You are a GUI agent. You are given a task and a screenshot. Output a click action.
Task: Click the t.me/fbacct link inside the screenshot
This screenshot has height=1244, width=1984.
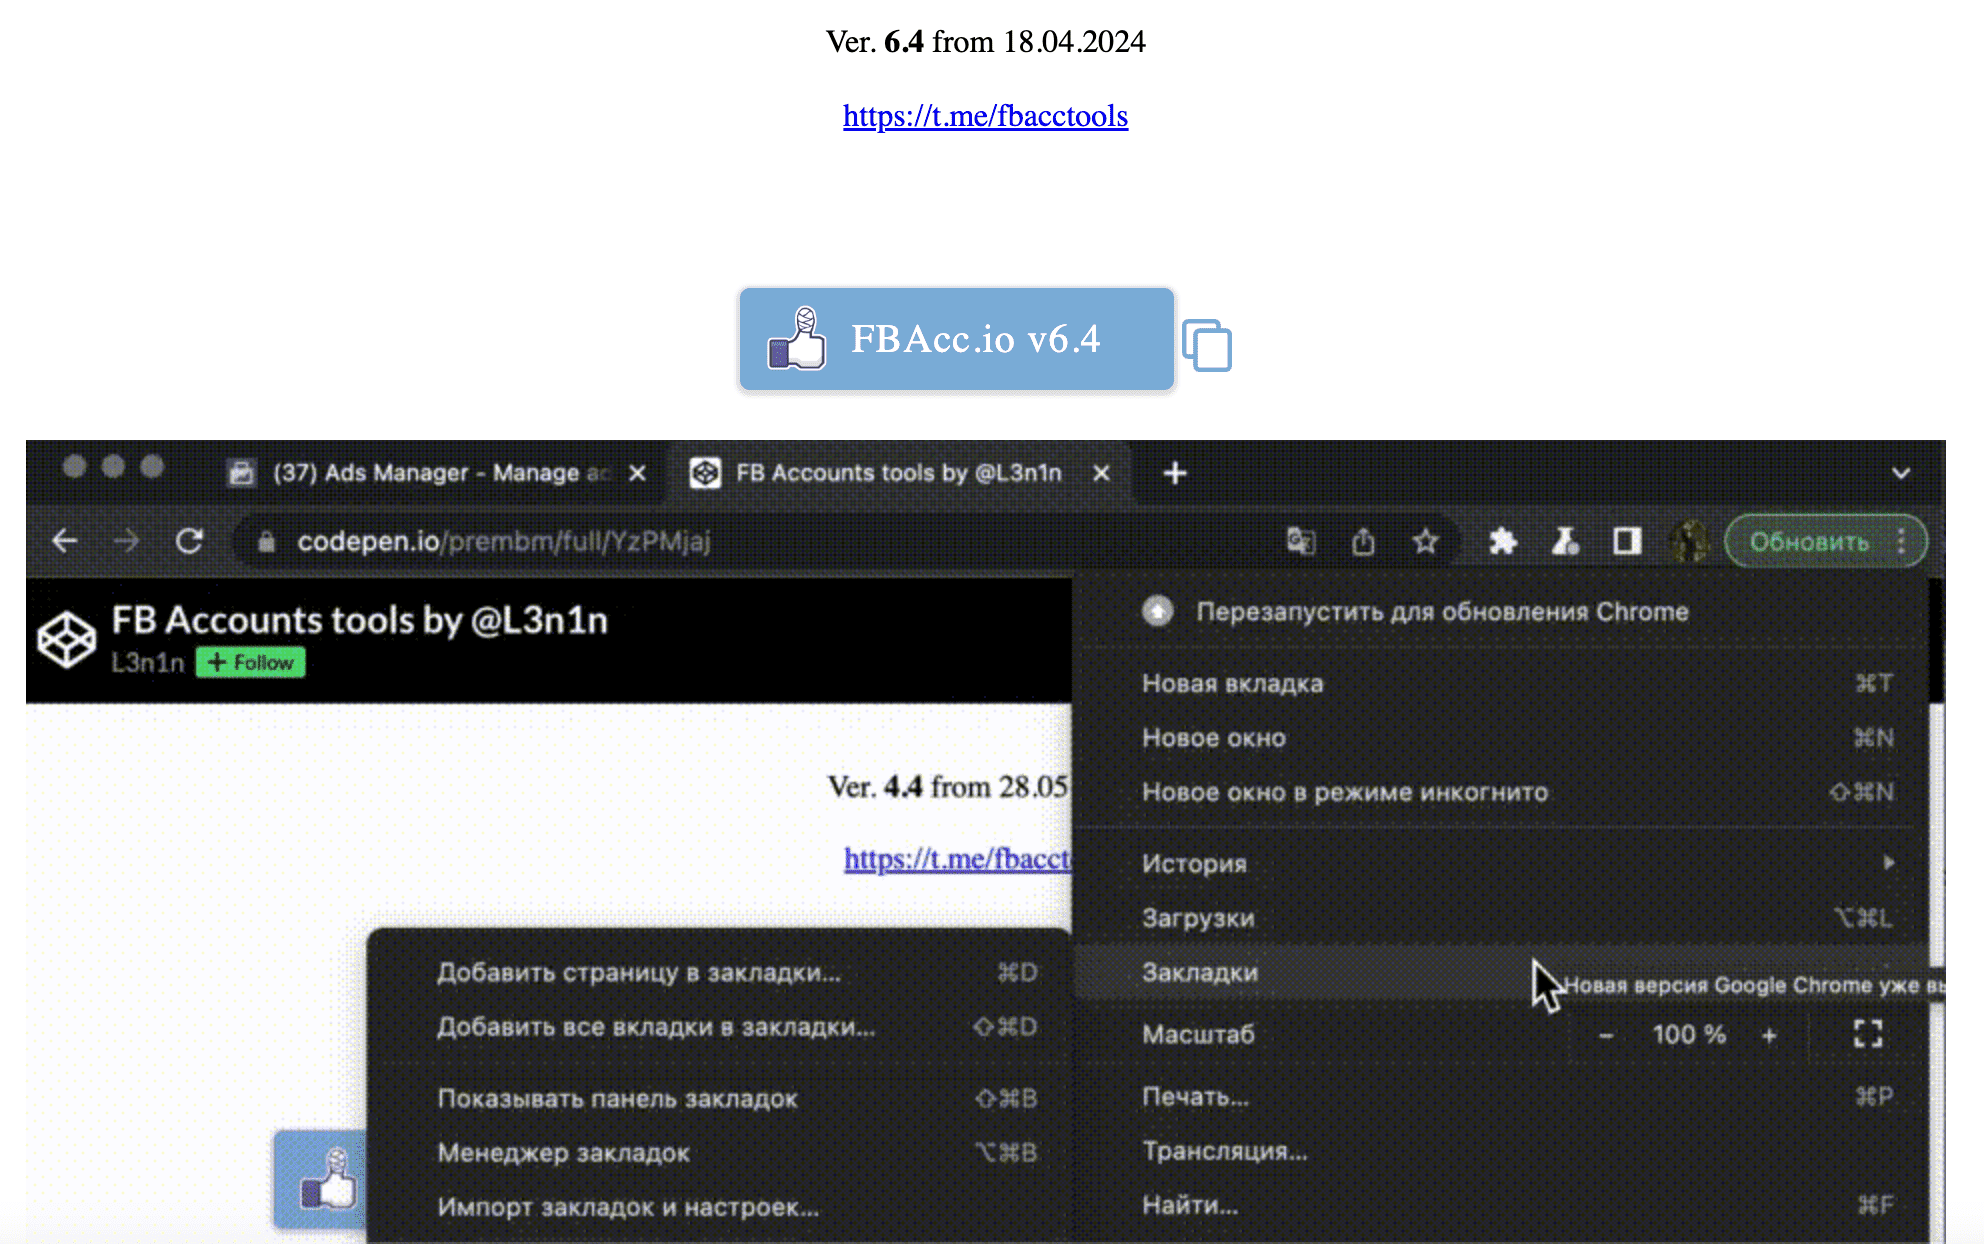957,858
